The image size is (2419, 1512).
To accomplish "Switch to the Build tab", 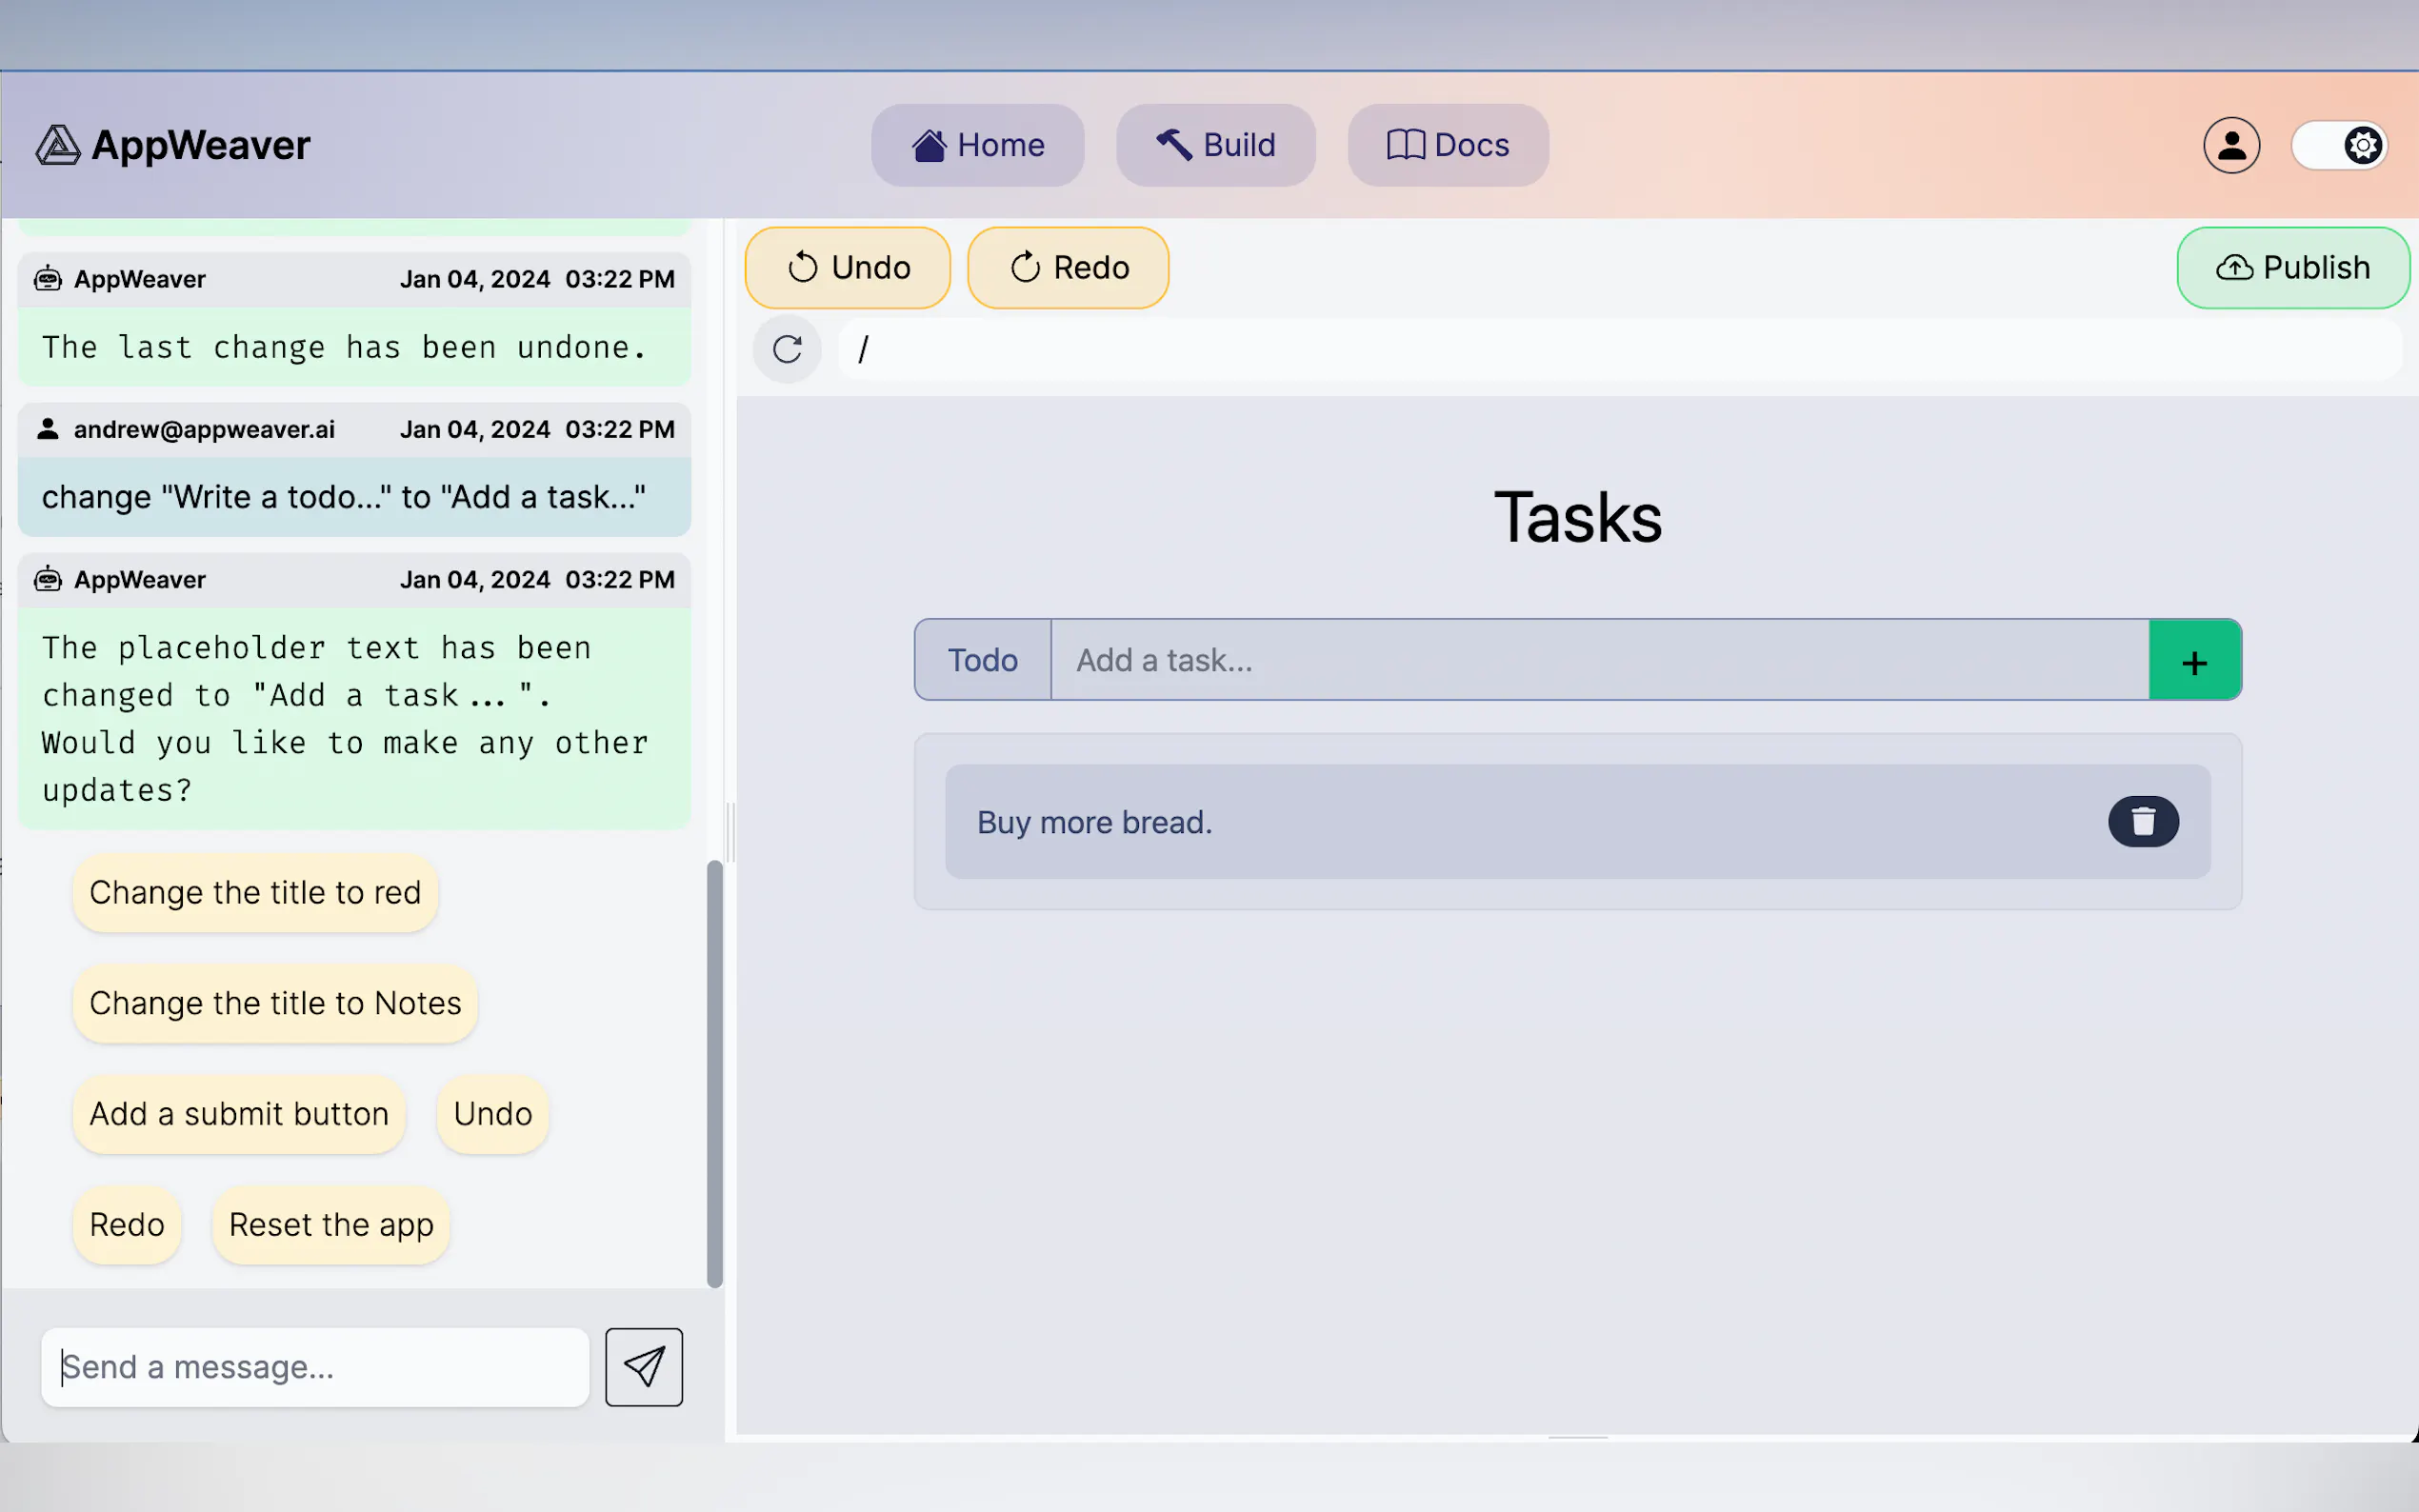I will coord(1215,145).
